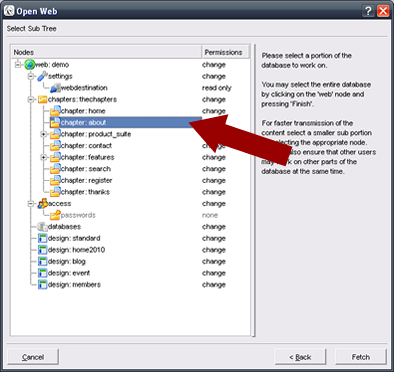Select the databases label
This screenshot has height=372, width=394.
click(64, 227)
